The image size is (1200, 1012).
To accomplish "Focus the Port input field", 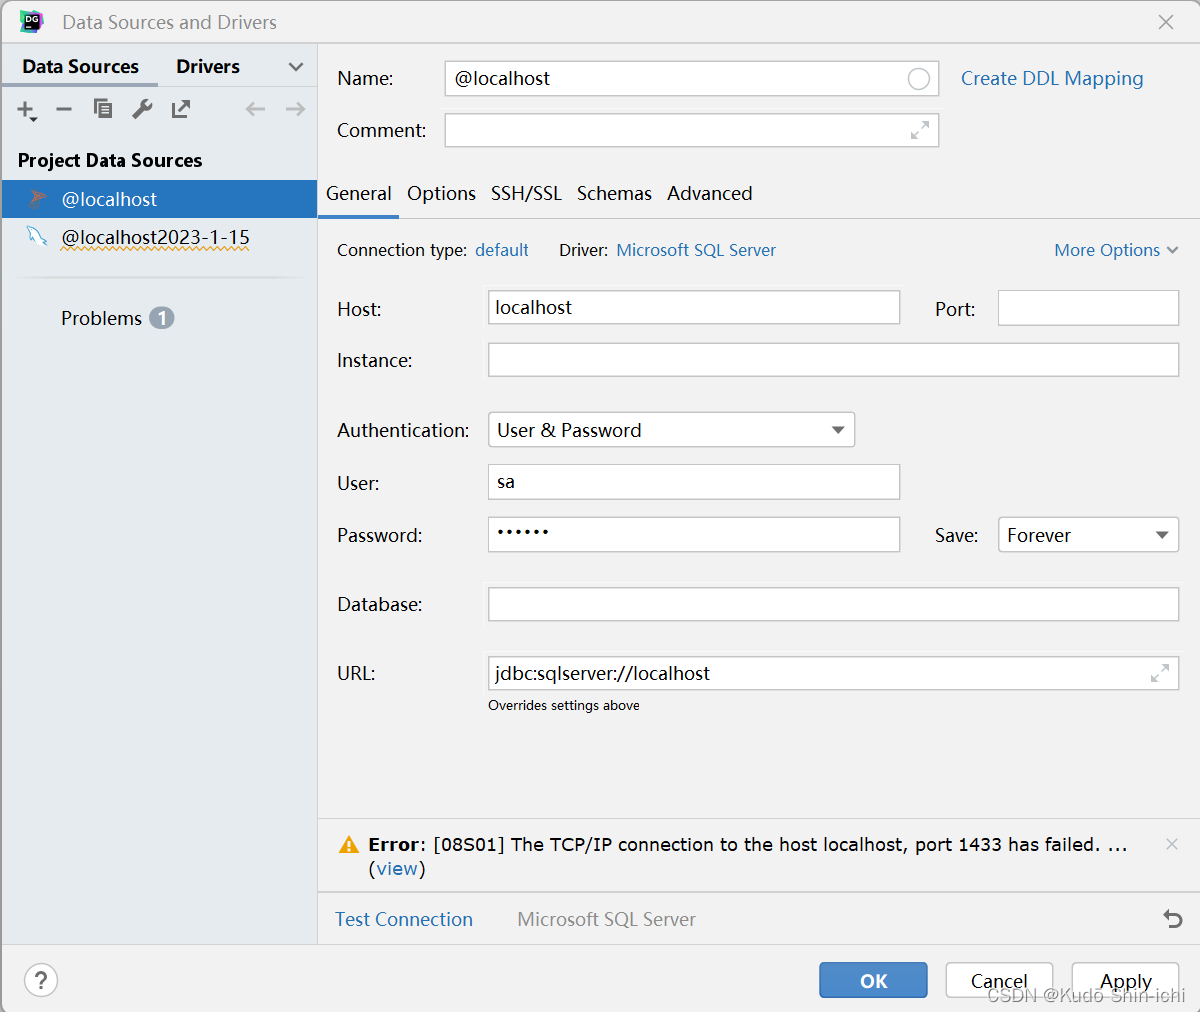I will pos(1088,308).
